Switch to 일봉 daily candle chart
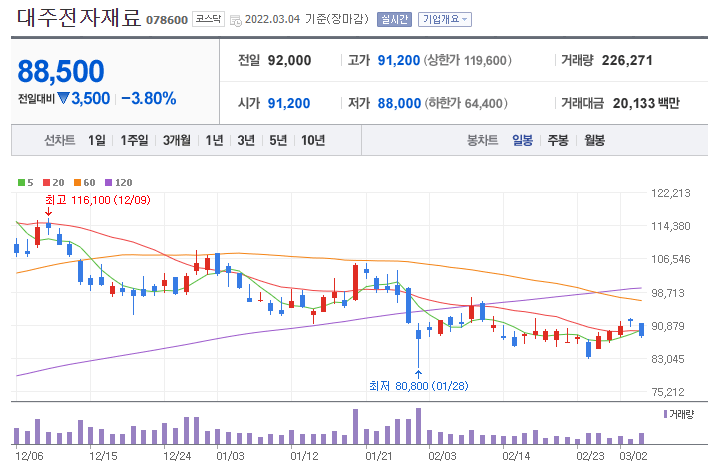 point(522,140)
